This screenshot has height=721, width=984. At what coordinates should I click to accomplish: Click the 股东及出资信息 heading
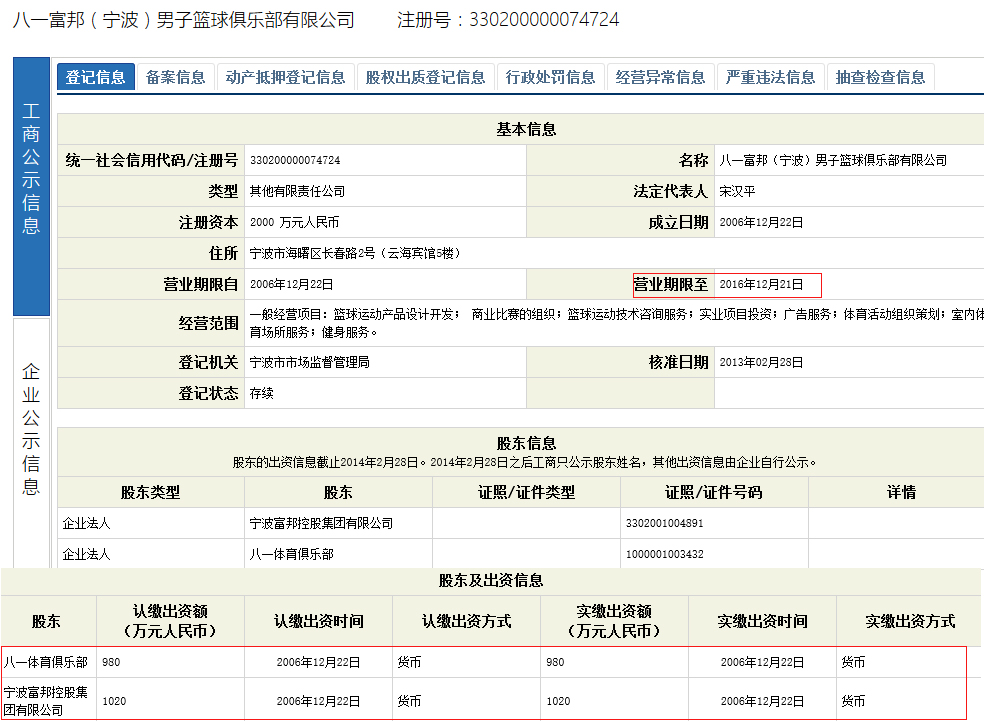491,580
